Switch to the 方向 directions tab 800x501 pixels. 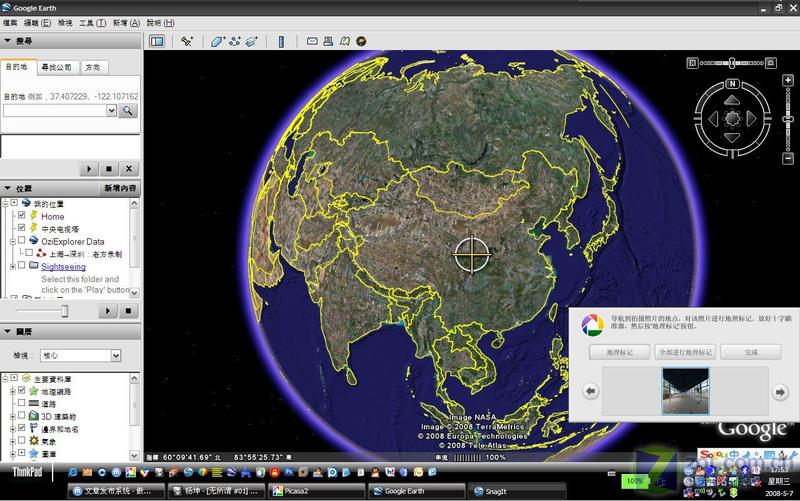93,67
